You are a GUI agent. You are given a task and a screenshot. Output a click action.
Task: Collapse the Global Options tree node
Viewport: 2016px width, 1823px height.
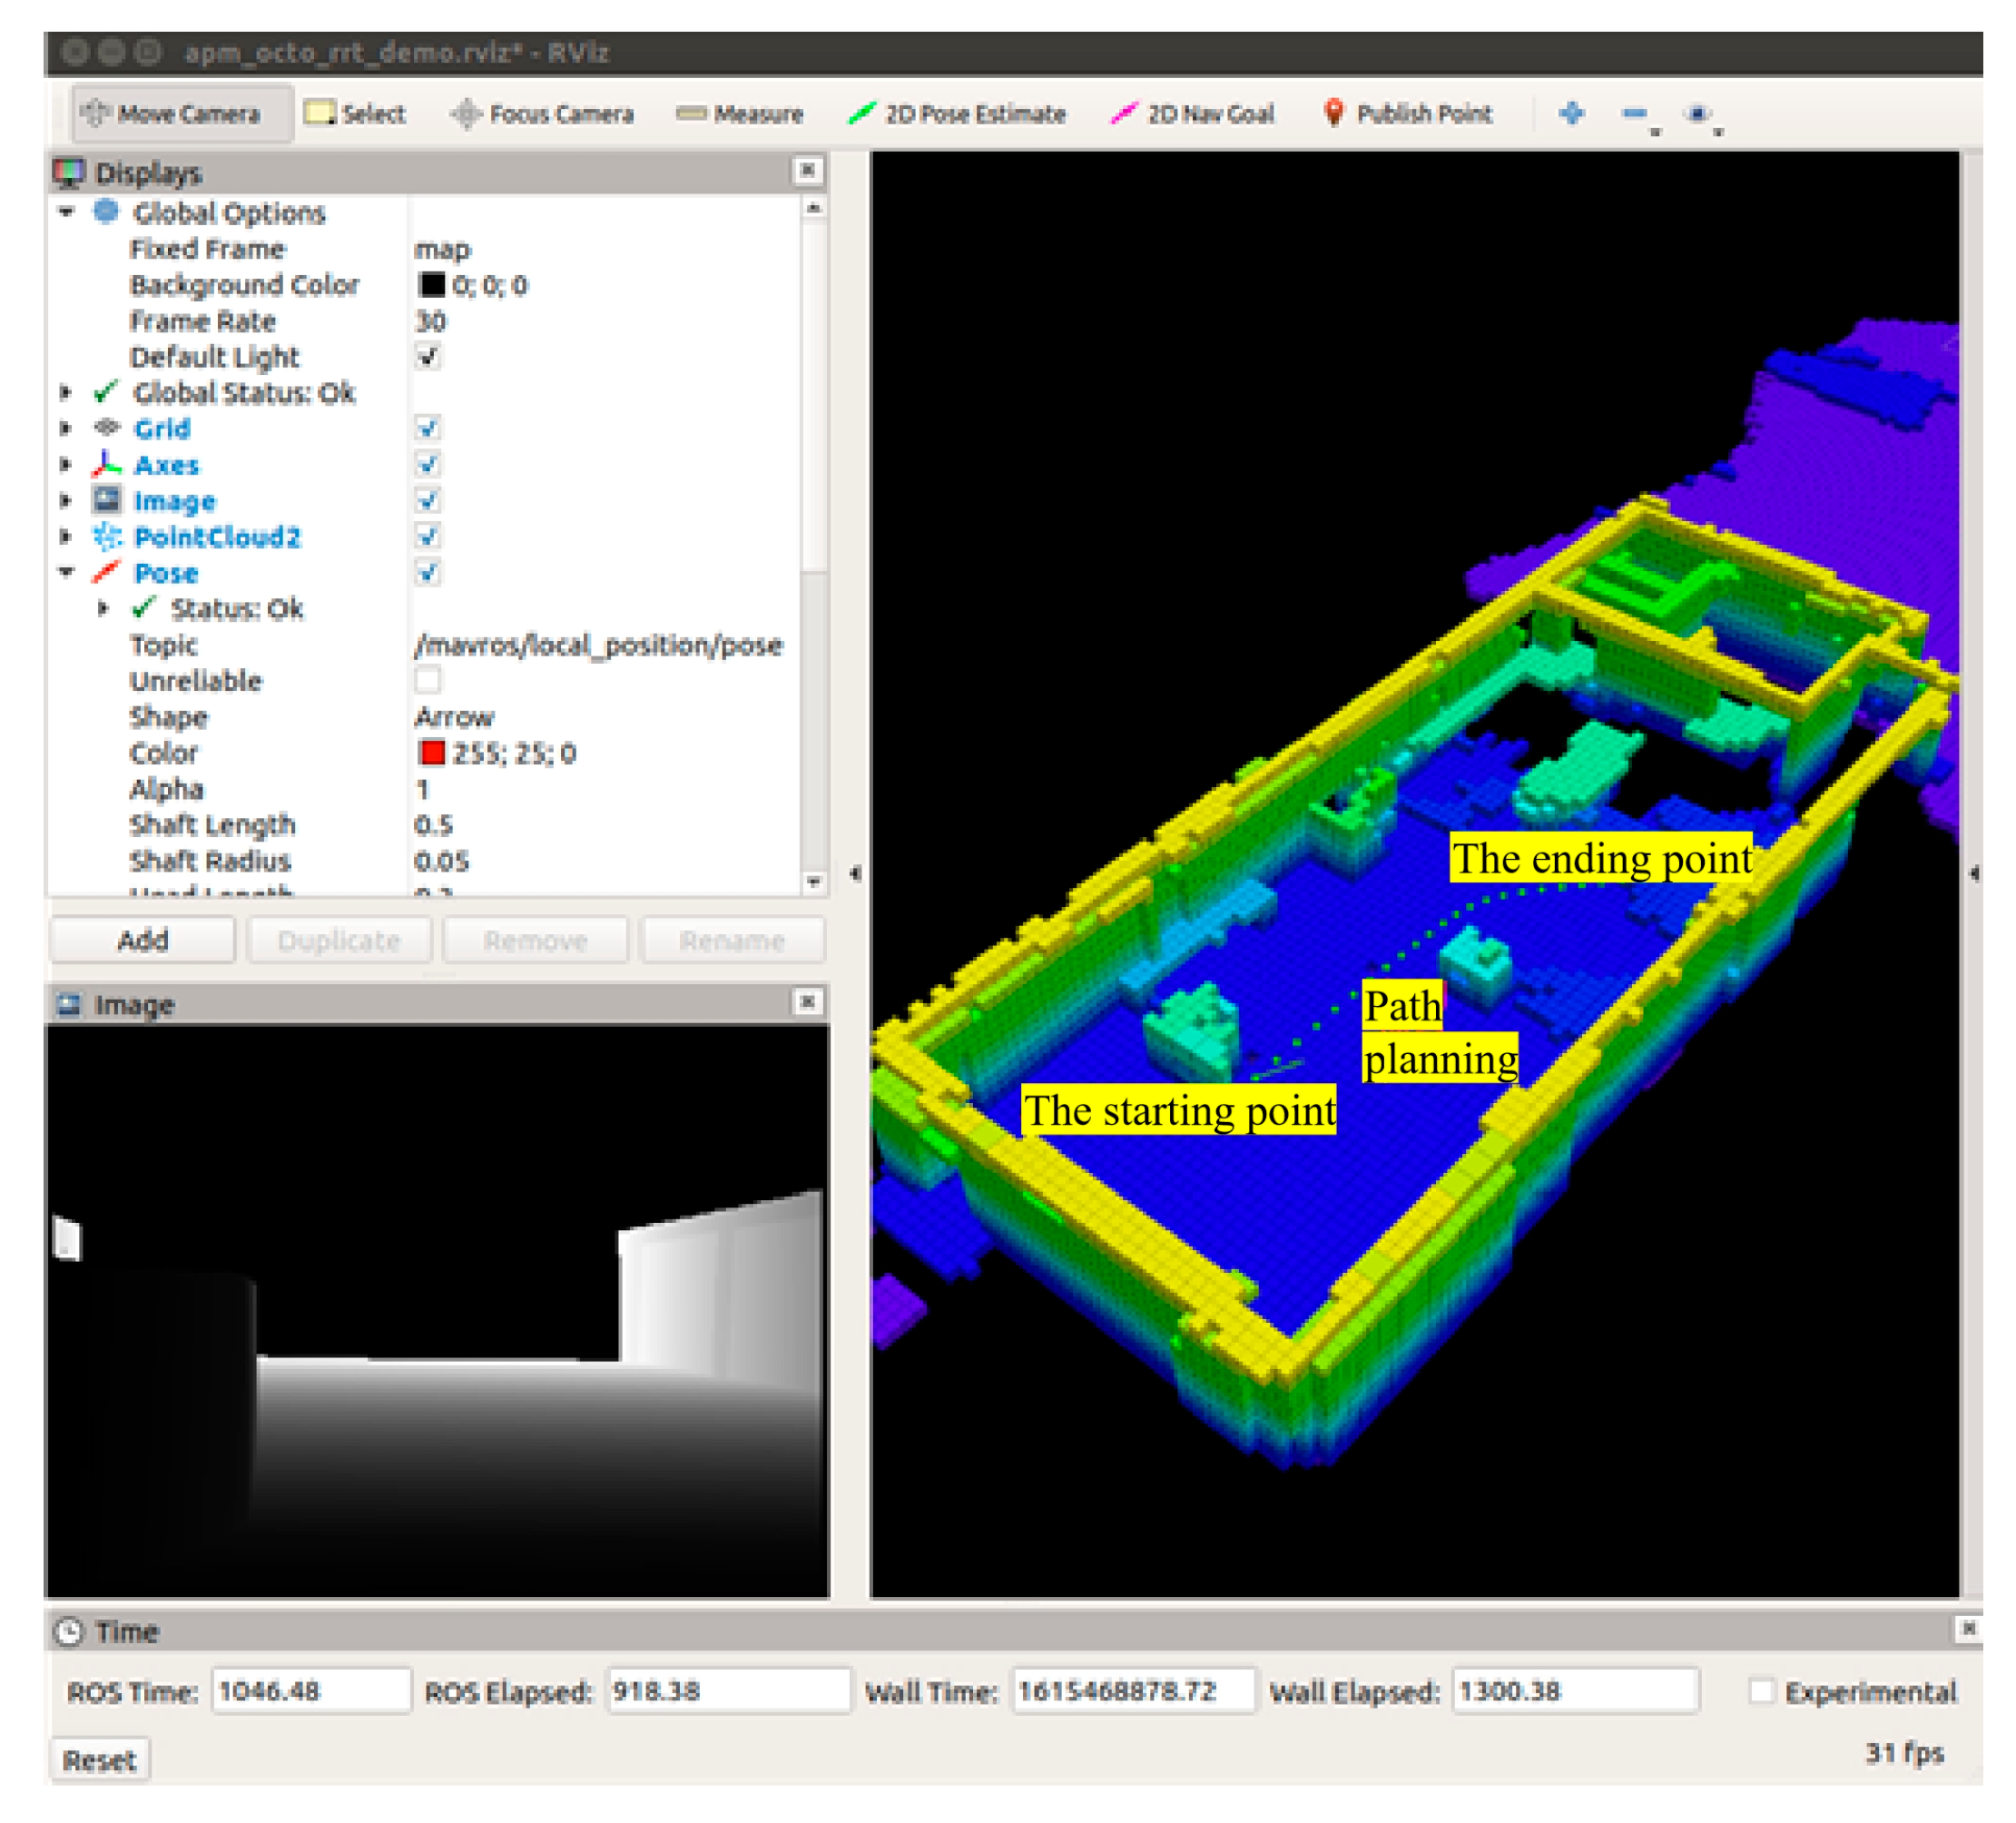pos(66,212)
